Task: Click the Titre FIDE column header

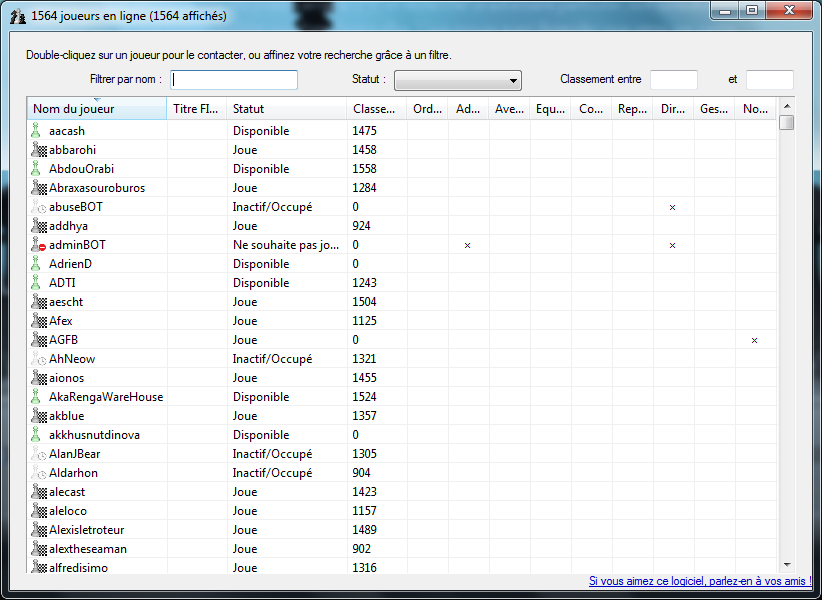Action: click(x=196, y=109)
